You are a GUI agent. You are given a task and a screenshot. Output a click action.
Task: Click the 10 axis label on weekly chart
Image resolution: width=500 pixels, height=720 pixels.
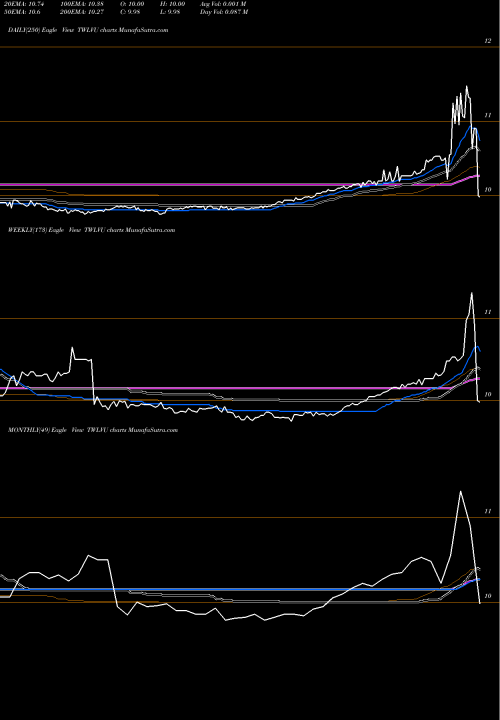(488, 394)
